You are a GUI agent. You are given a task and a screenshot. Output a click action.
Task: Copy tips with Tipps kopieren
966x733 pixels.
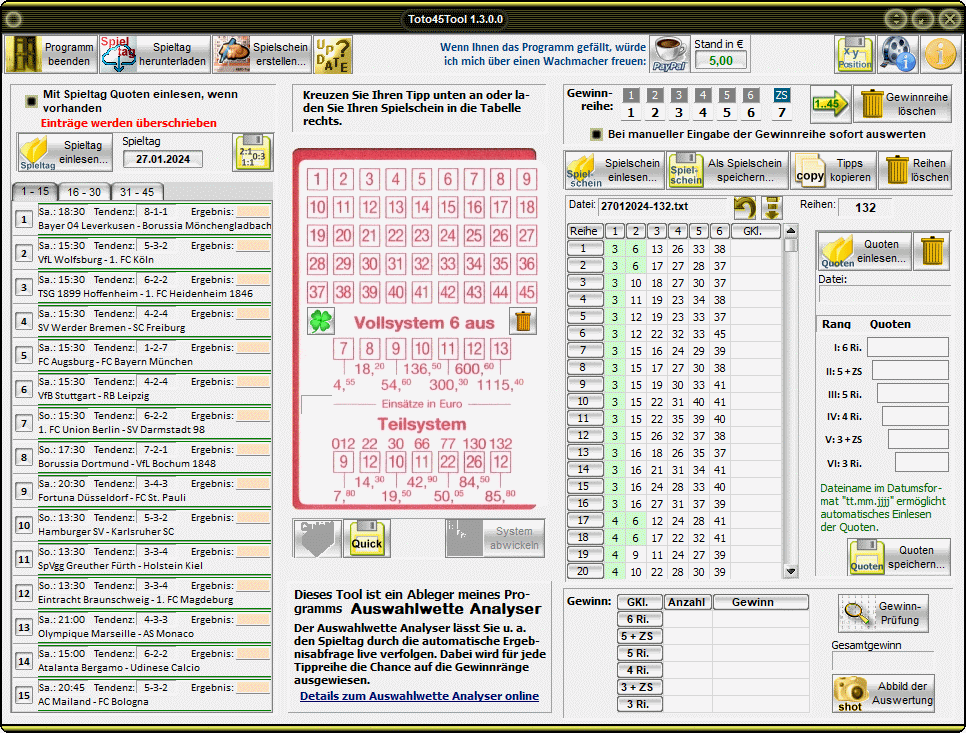coord(833,170)
